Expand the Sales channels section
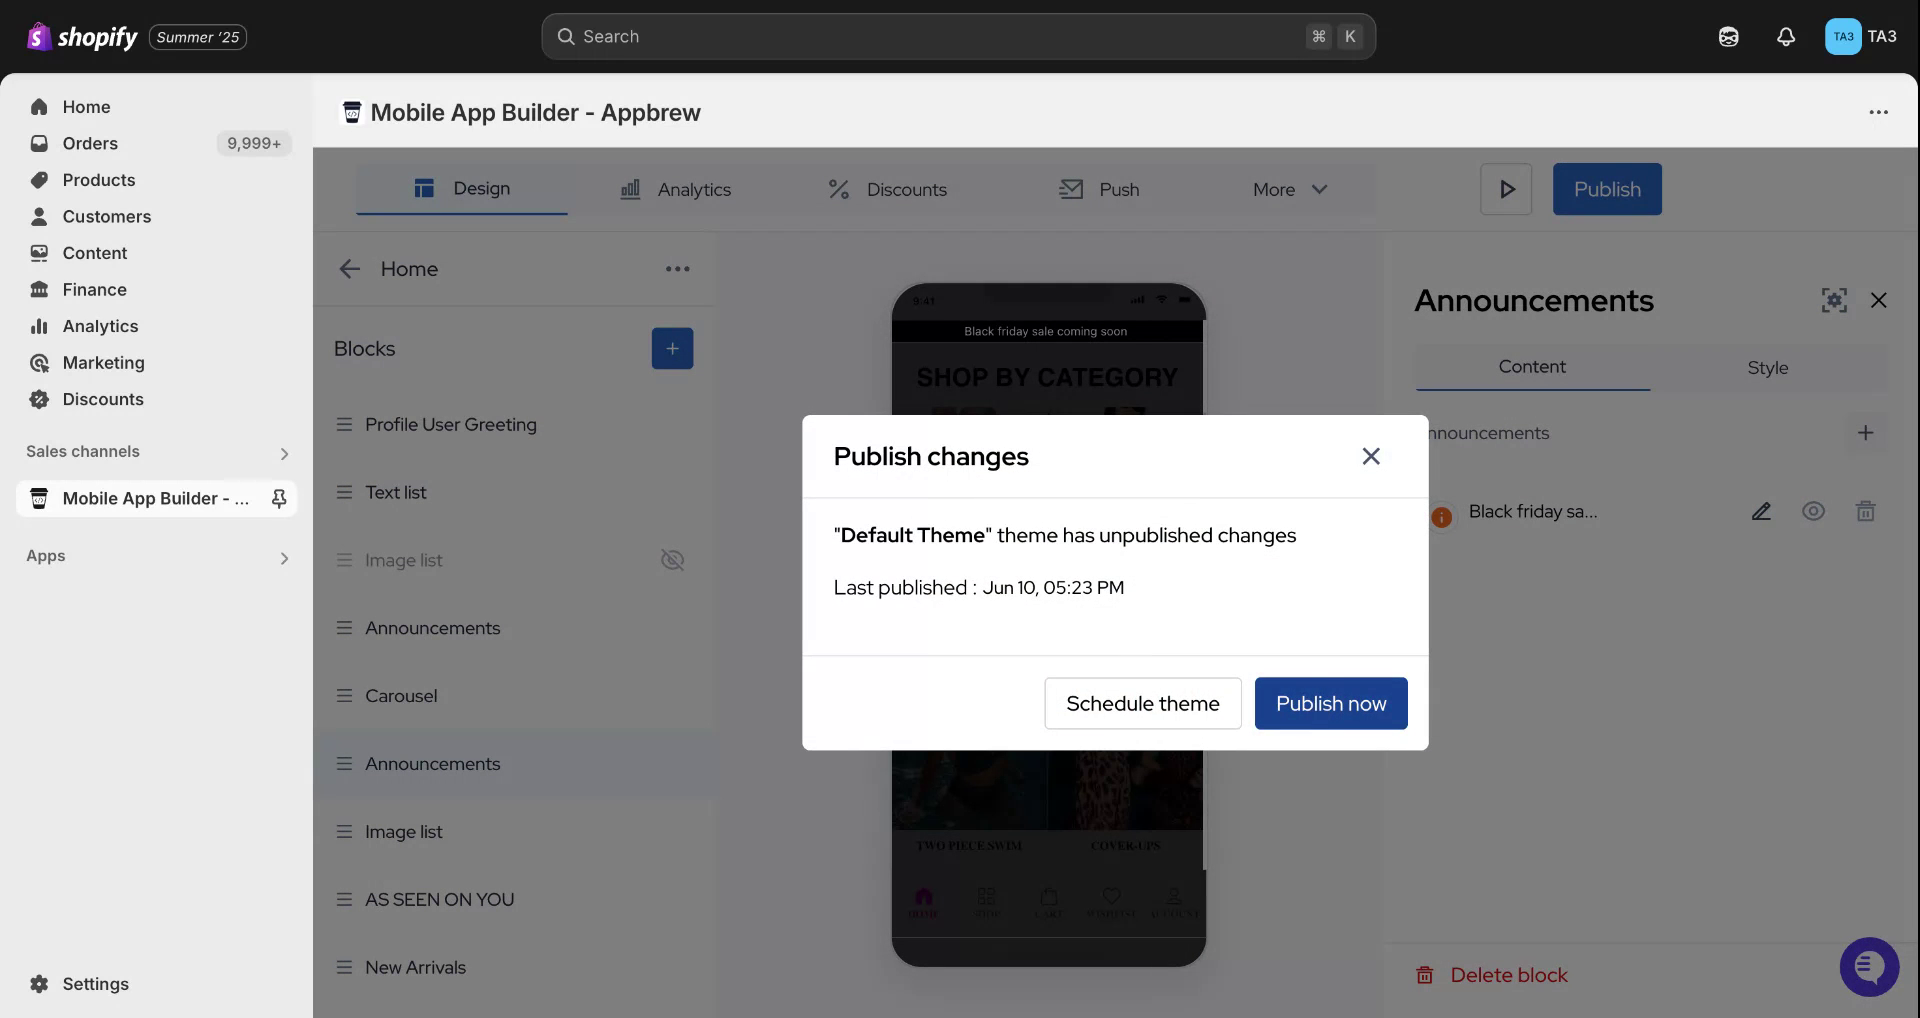This screenshot has width=1920, height=1018. point(284,453)
